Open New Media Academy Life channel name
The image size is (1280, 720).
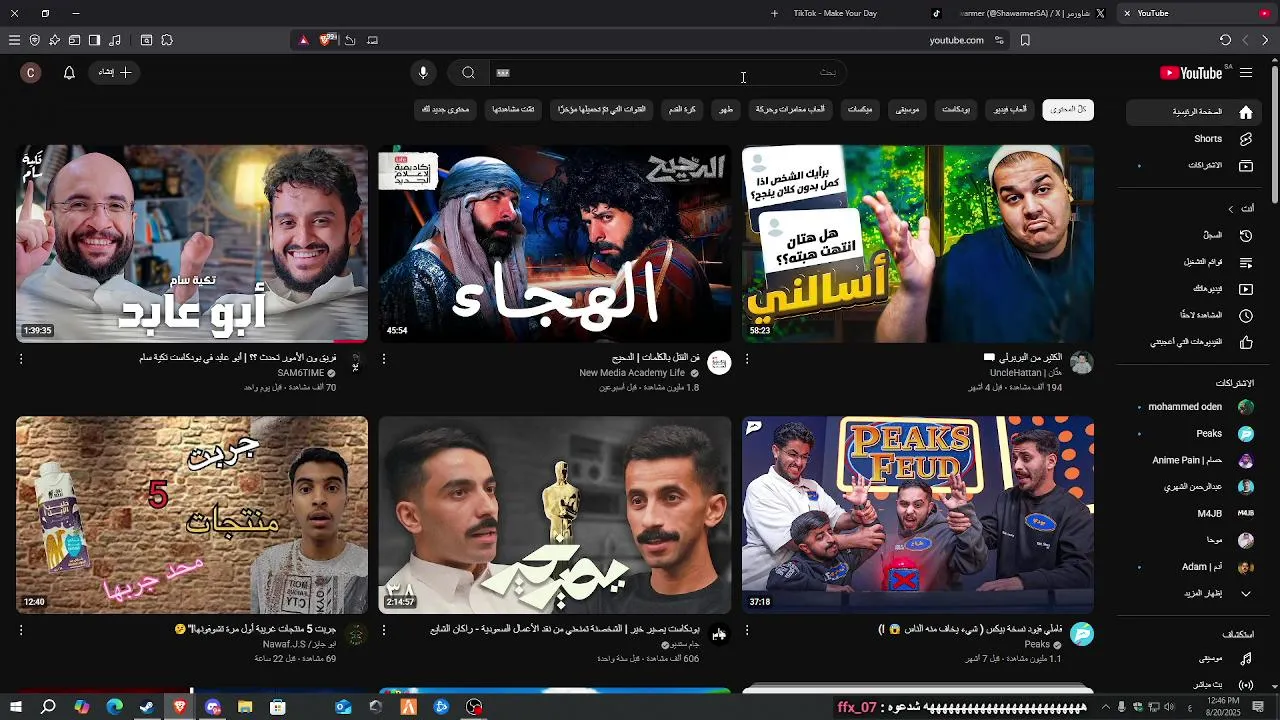[632, 373]
